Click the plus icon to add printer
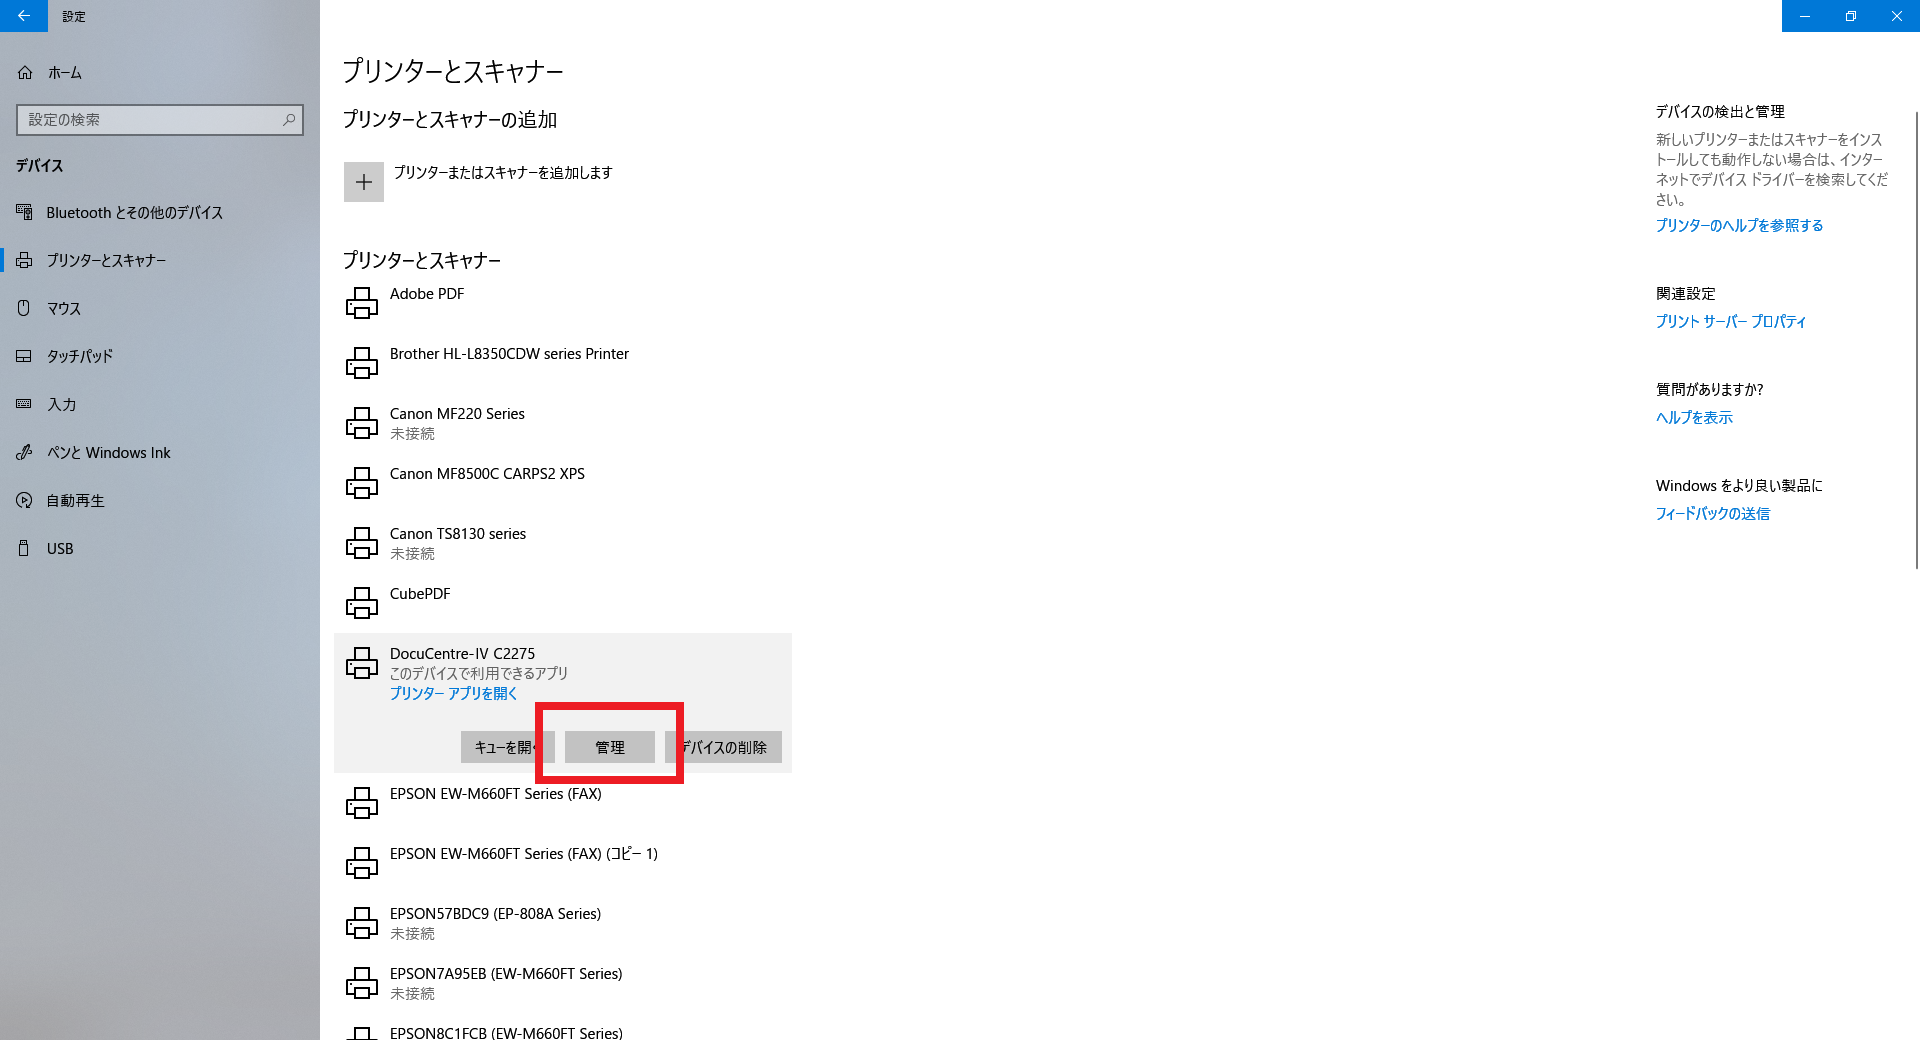Screen dimensions: 1920x1040 [x=364, y=182]
